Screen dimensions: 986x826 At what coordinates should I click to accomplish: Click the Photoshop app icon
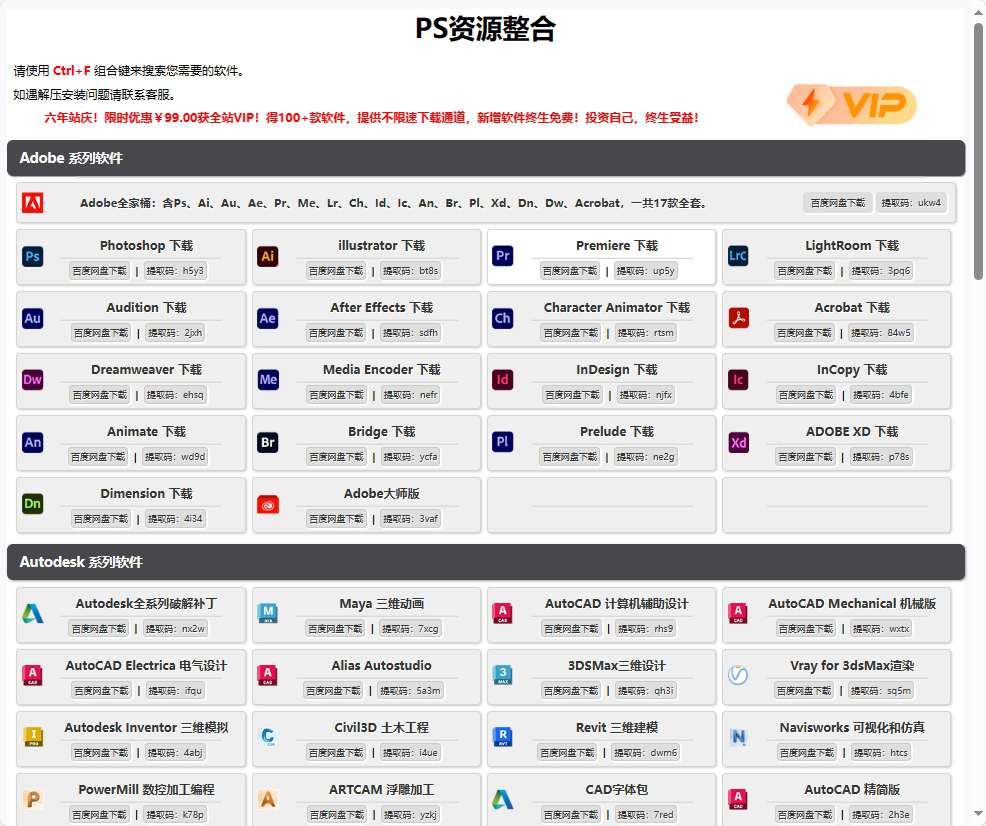tap(33, 257)
